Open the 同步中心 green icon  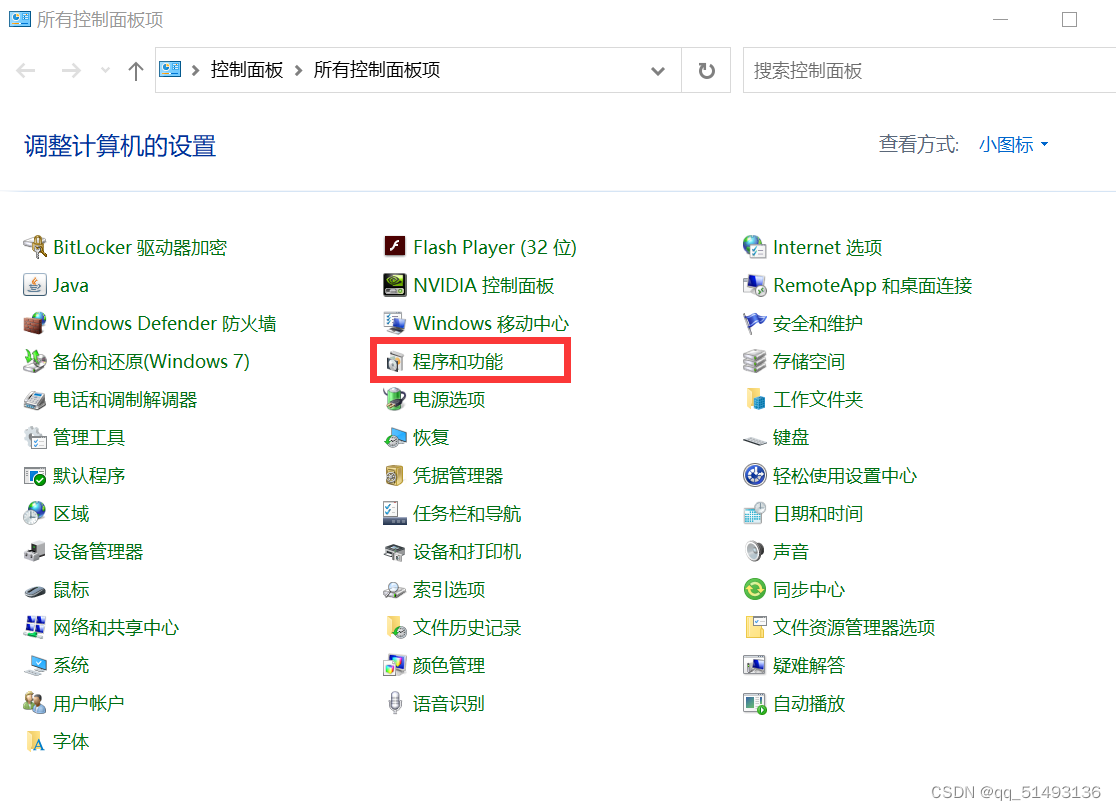tap(754, 589)
